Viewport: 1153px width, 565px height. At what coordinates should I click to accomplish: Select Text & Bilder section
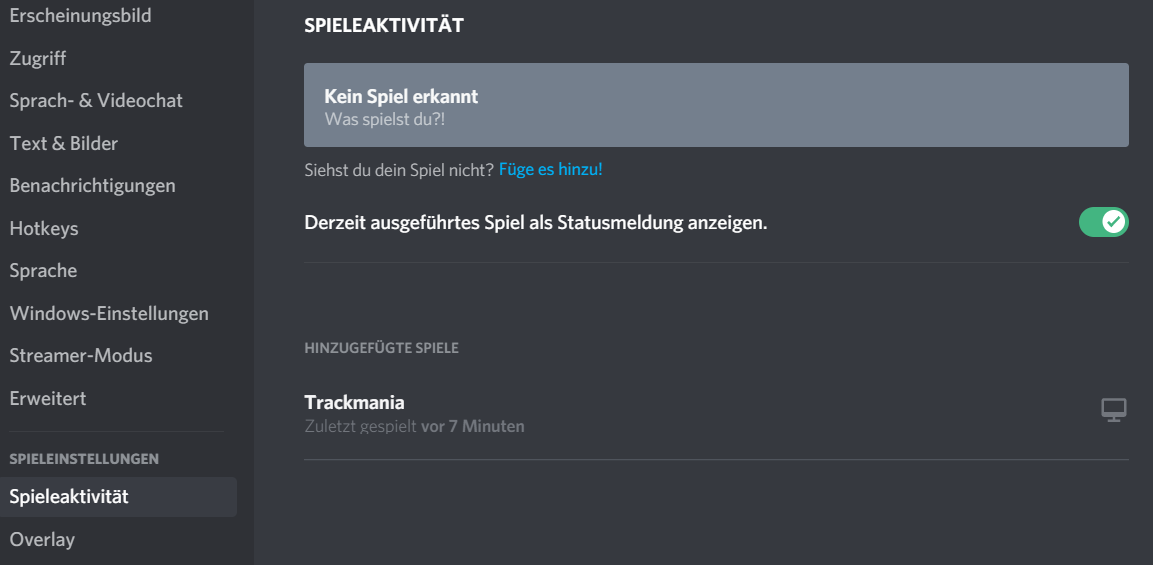[64, 144]
